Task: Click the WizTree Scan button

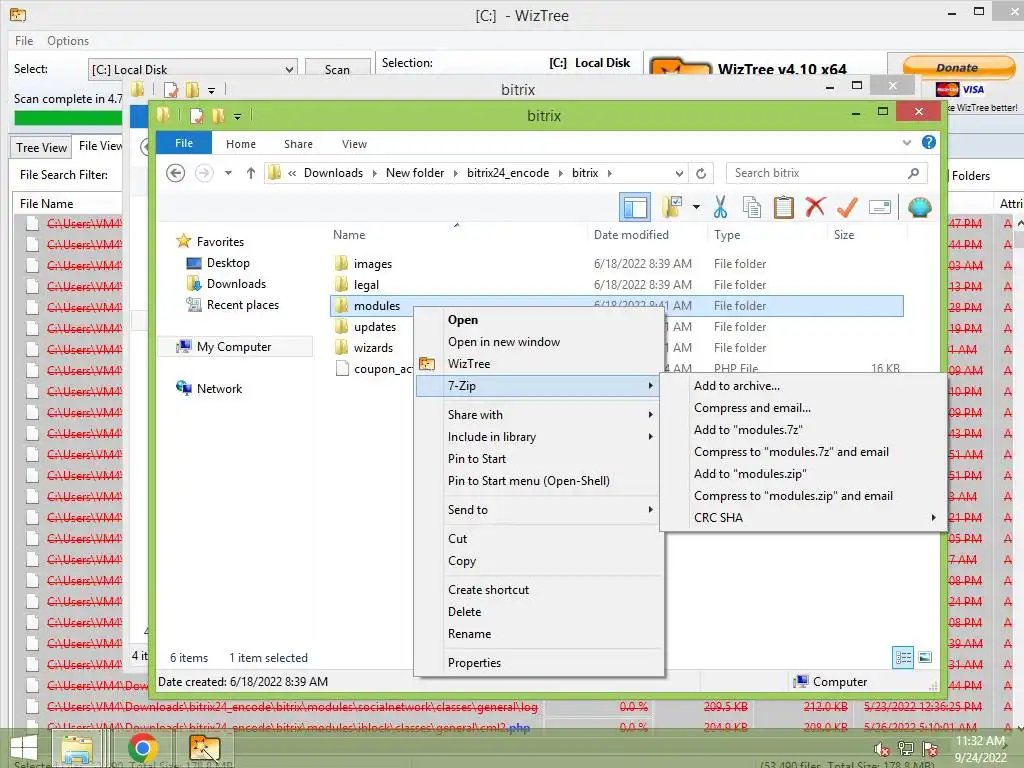Action: click(x=337, y=69)
